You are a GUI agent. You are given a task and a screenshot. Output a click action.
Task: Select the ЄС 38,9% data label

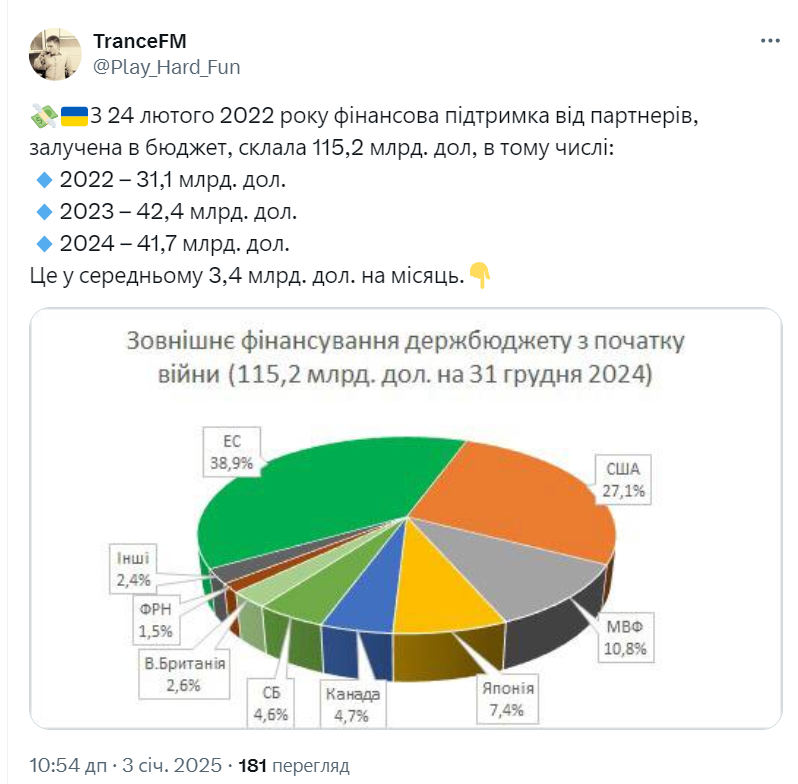coord(232,452)
